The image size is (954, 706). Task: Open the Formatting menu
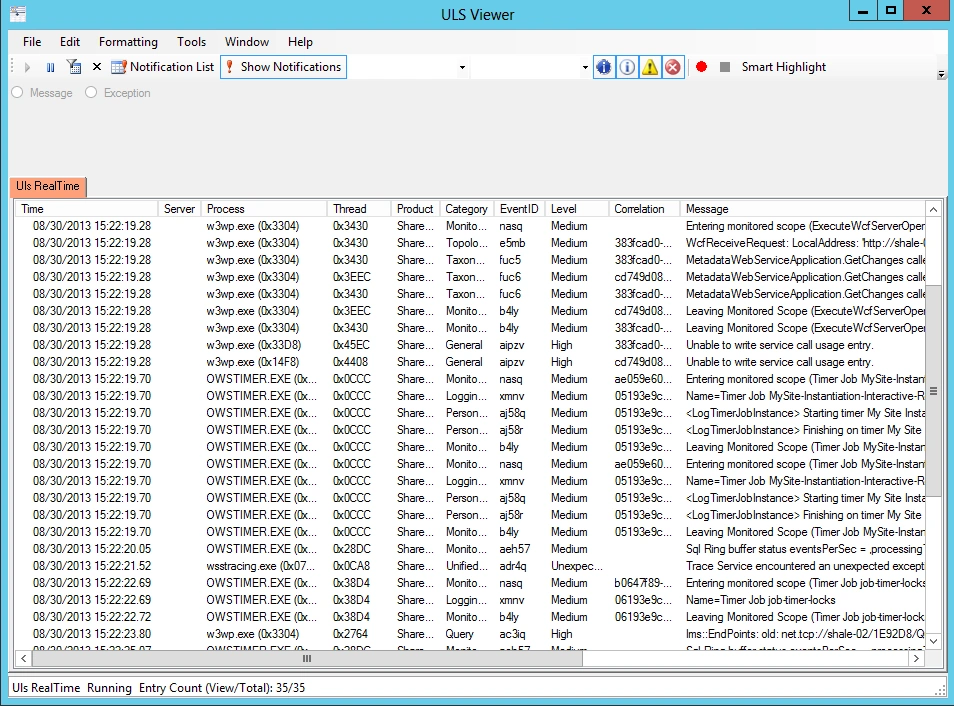128,42
